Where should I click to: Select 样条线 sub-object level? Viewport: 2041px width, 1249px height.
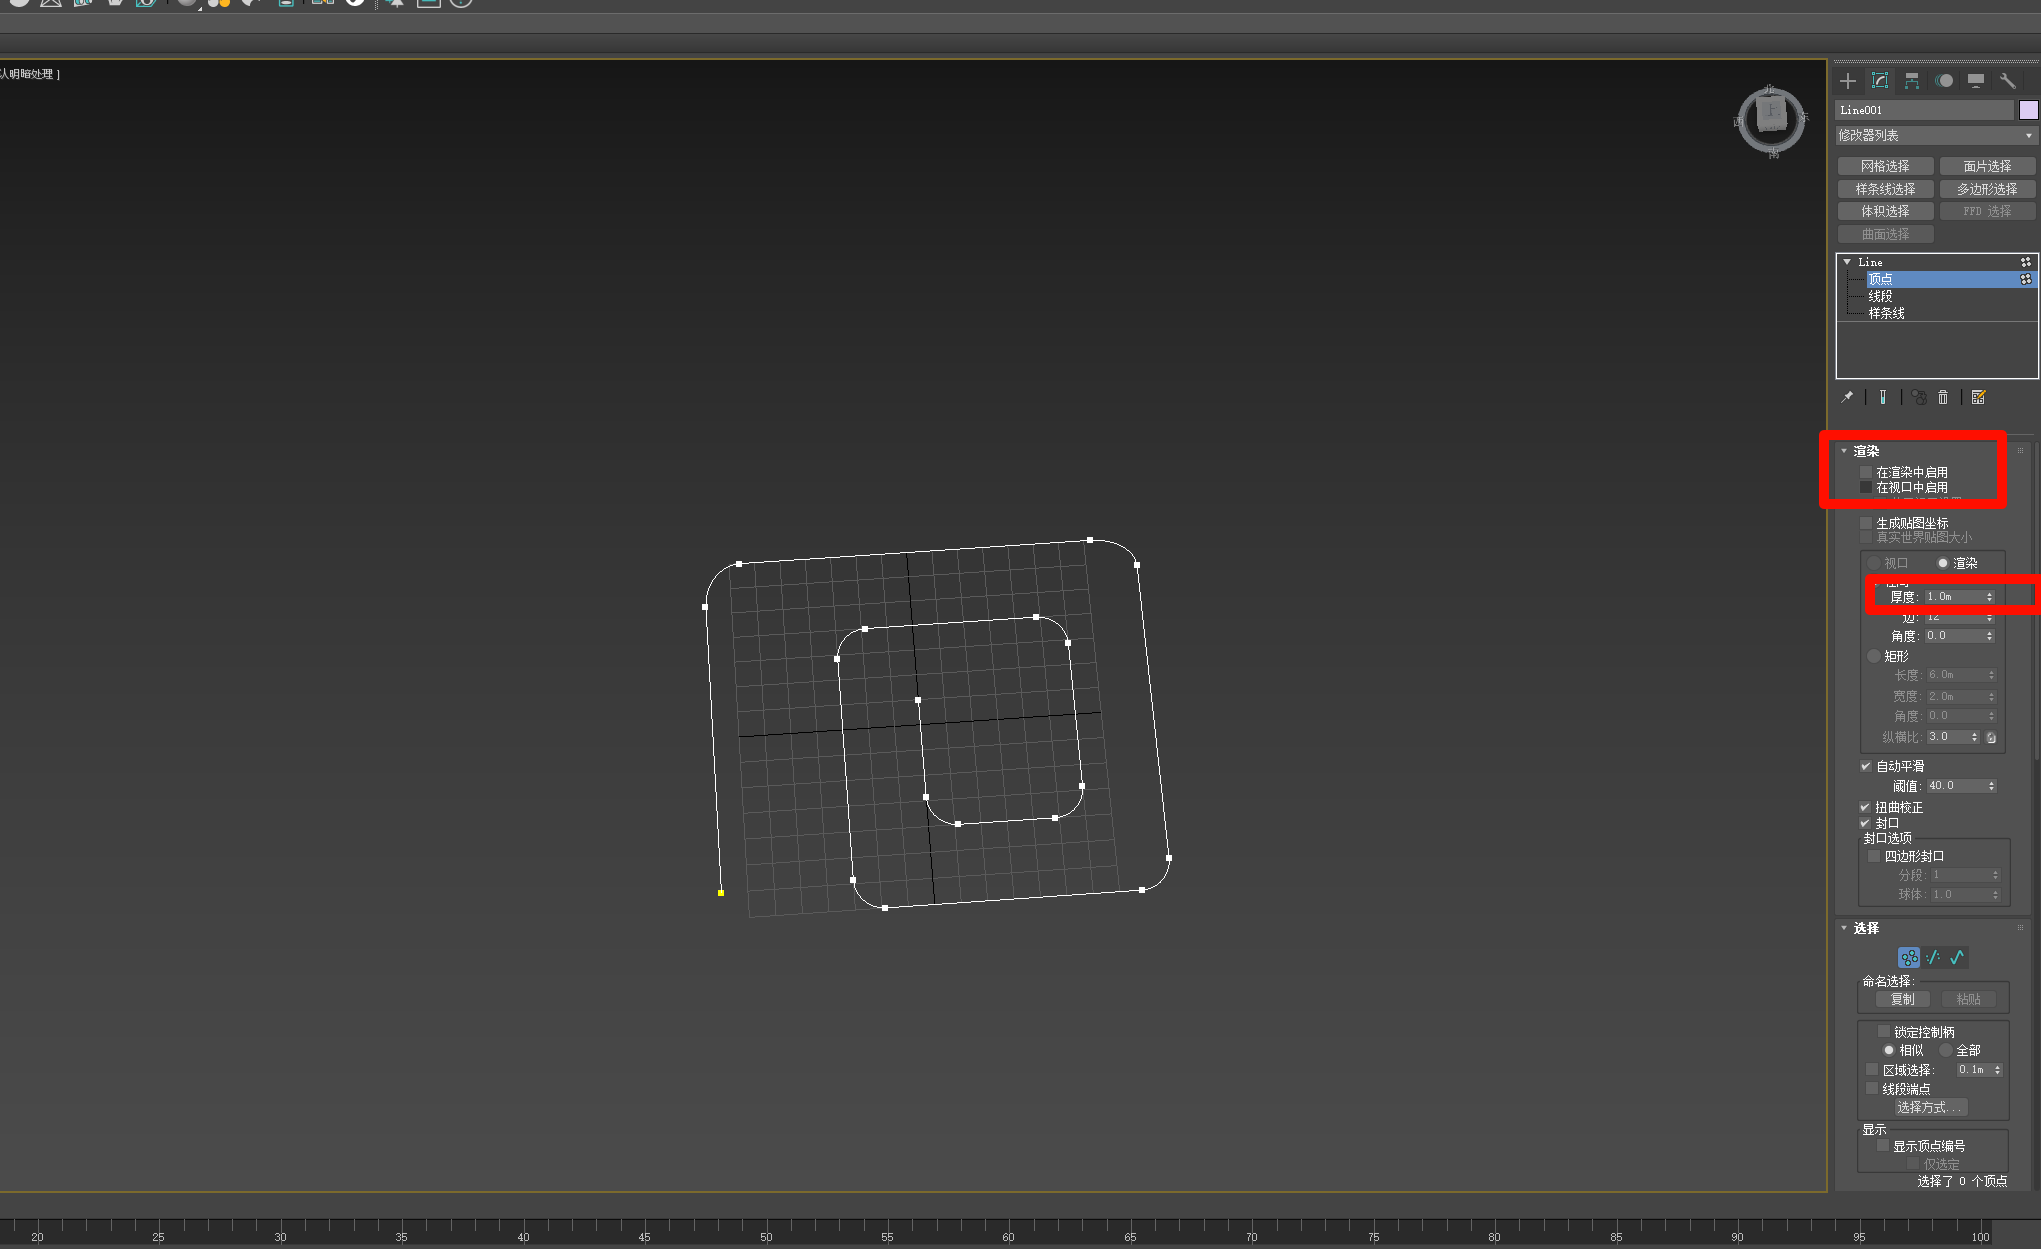1886,313
